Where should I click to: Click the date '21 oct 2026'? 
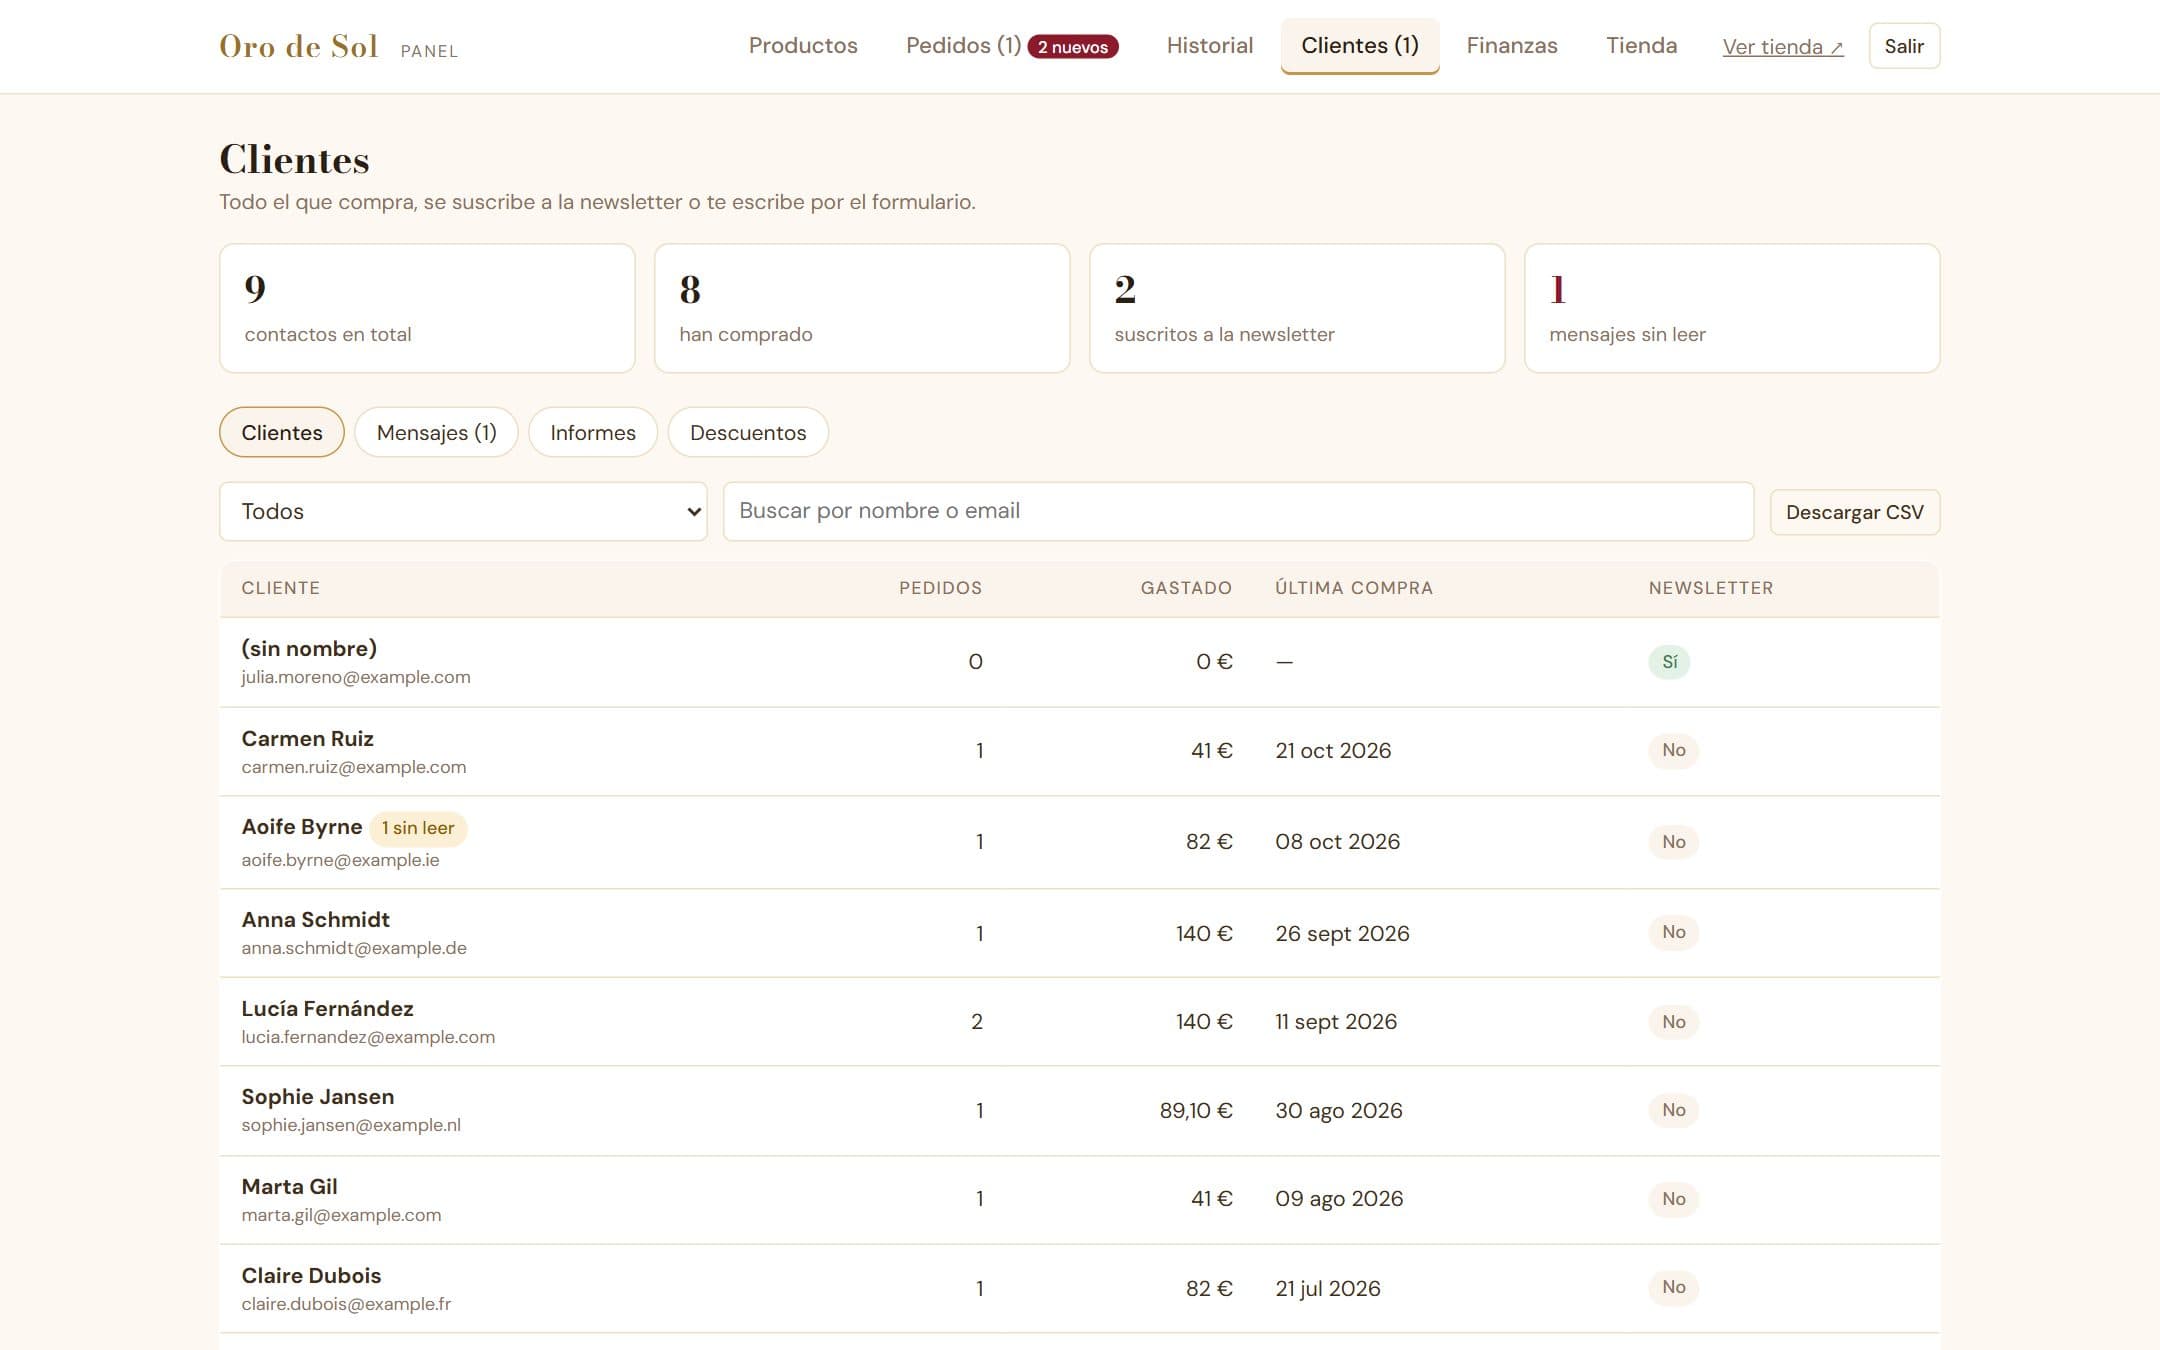pyautogui.click(x=1333, y=750)
